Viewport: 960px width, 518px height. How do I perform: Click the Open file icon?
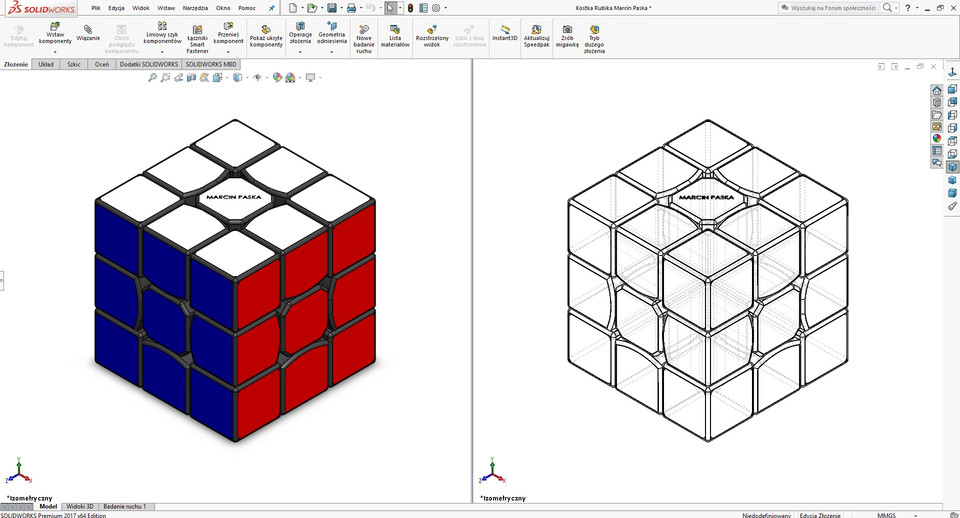click(x=312, y=8)
